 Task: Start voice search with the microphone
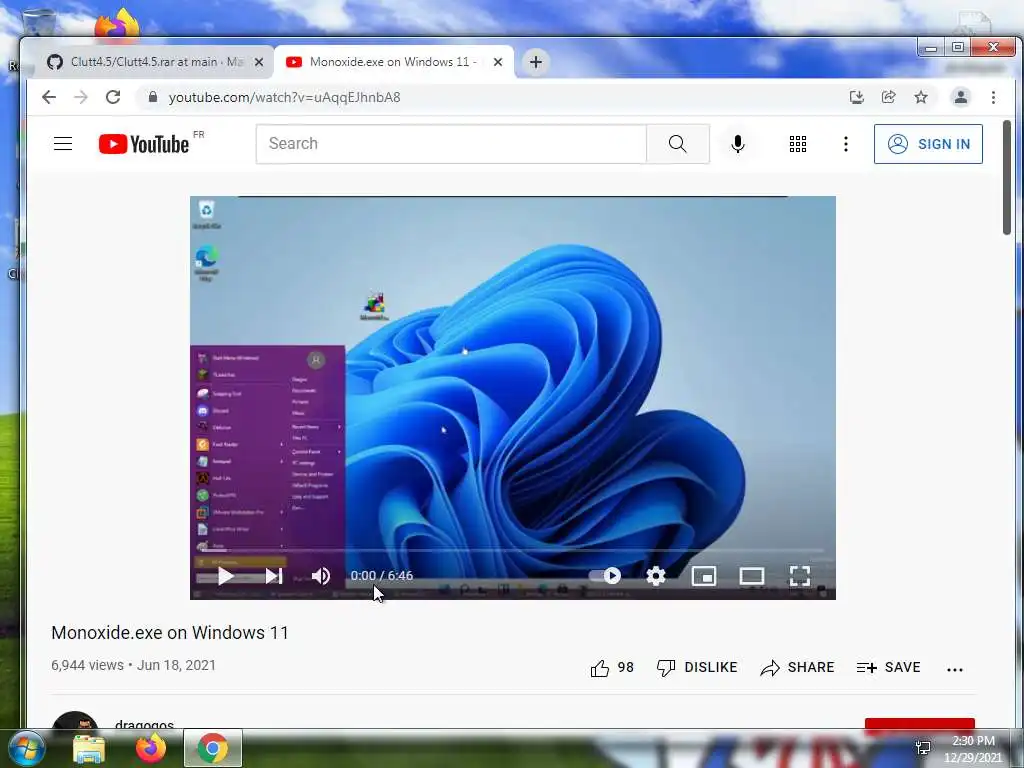(738, 144)
